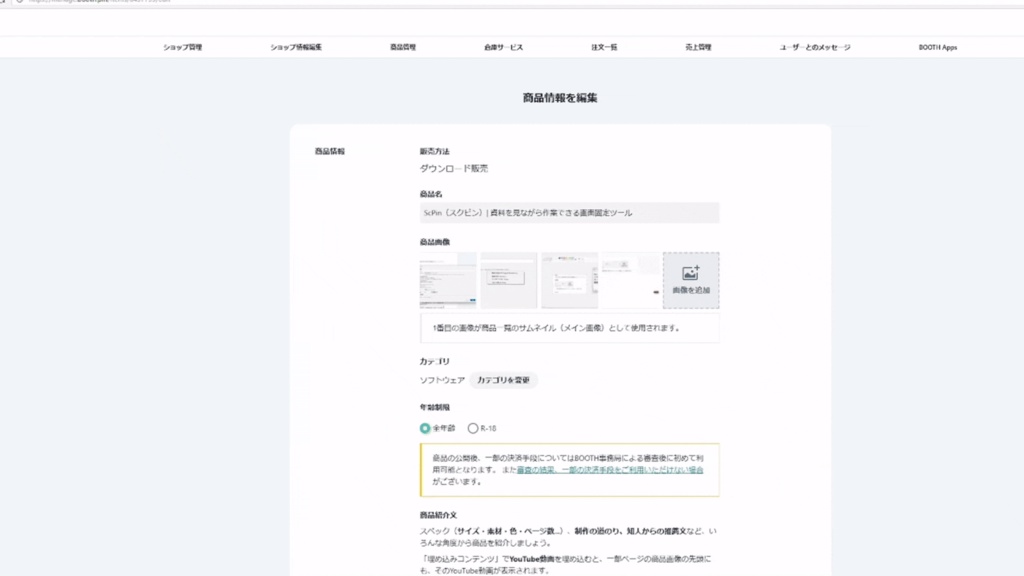Open the payment review restrictions link in the notice
Viewport: 1024px width, 576px height.
(610, 470)
